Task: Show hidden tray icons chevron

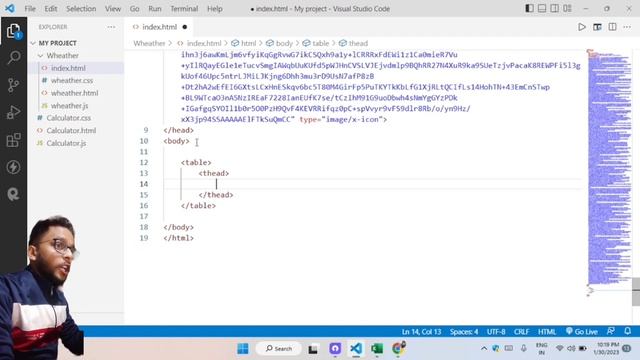Action: click(x=484, y=349)
